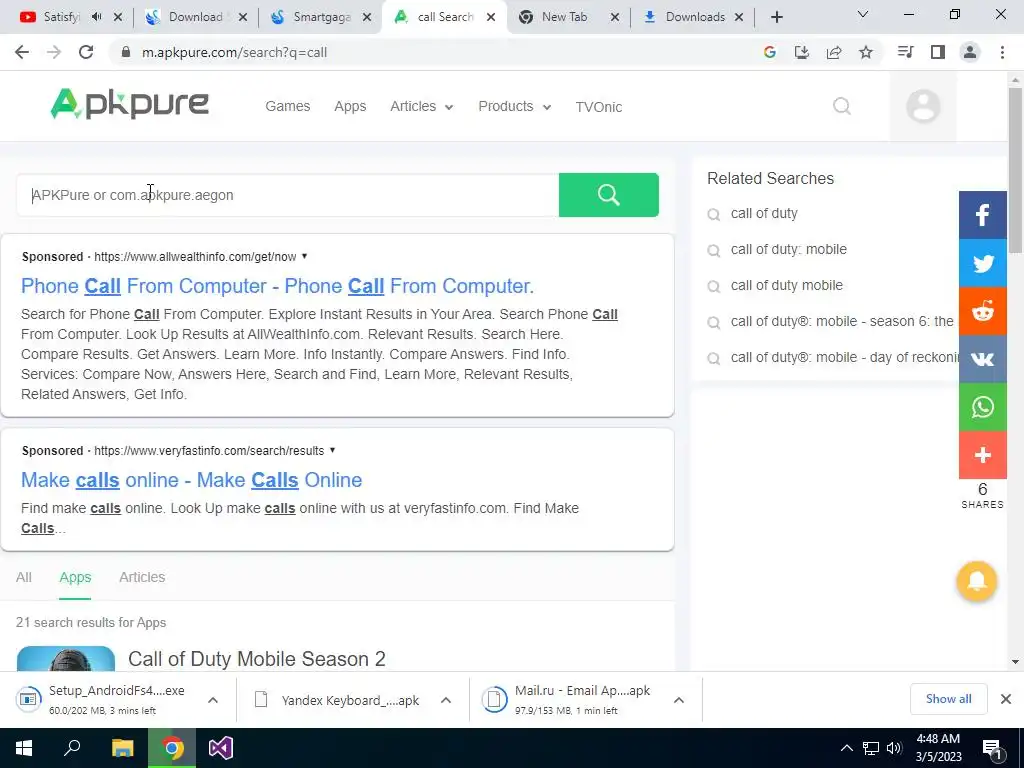Viewport: 1024px width, 768px height.
Task: Close the downloads bar
Action: [x=1006, y=699]
